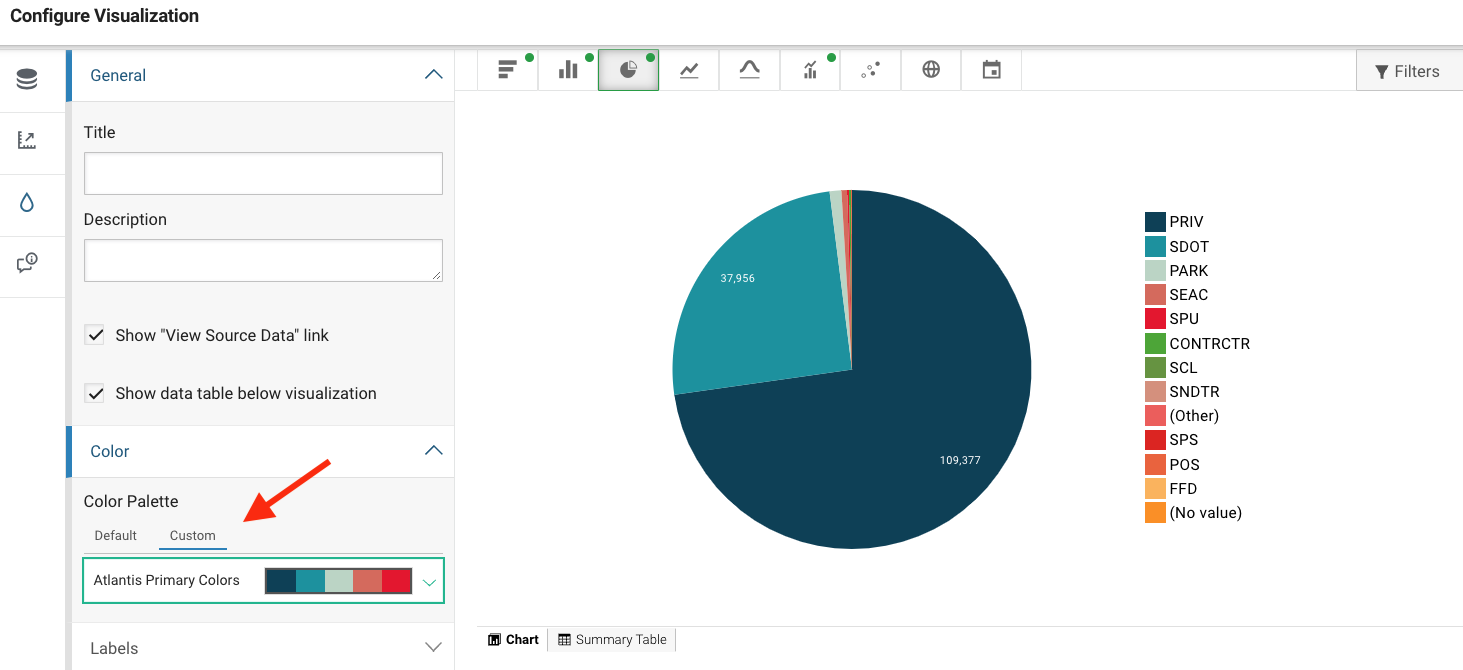Click the Labels section header text

pyautogui.click(x=114, y=648)
